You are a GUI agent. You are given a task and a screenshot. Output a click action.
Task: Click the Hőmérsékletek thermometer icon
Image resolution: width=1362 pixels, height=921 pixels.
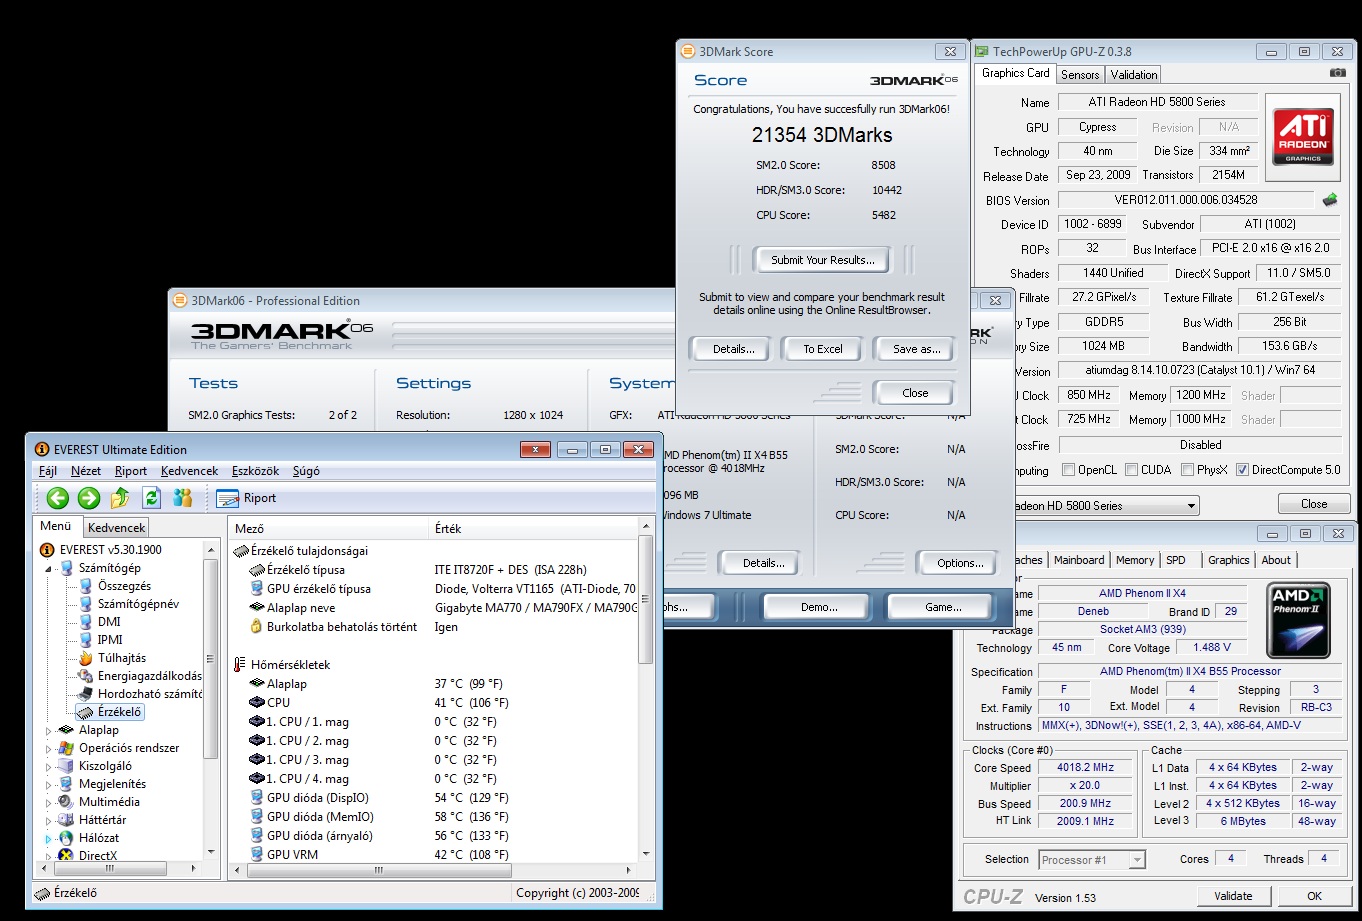click(x=240, y=664)
